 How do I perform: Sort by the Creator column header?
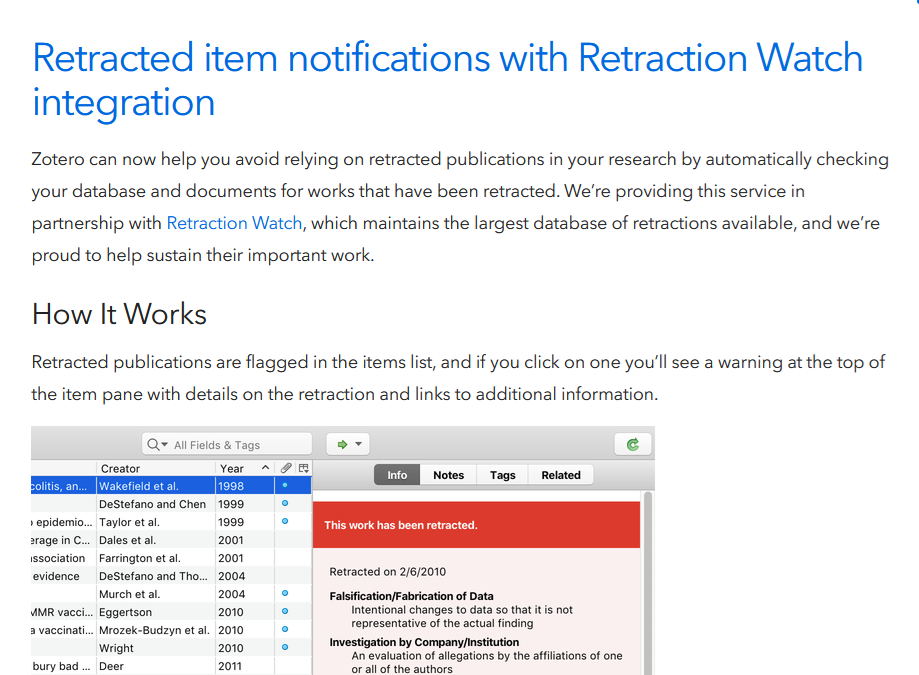tap(155, 468)
